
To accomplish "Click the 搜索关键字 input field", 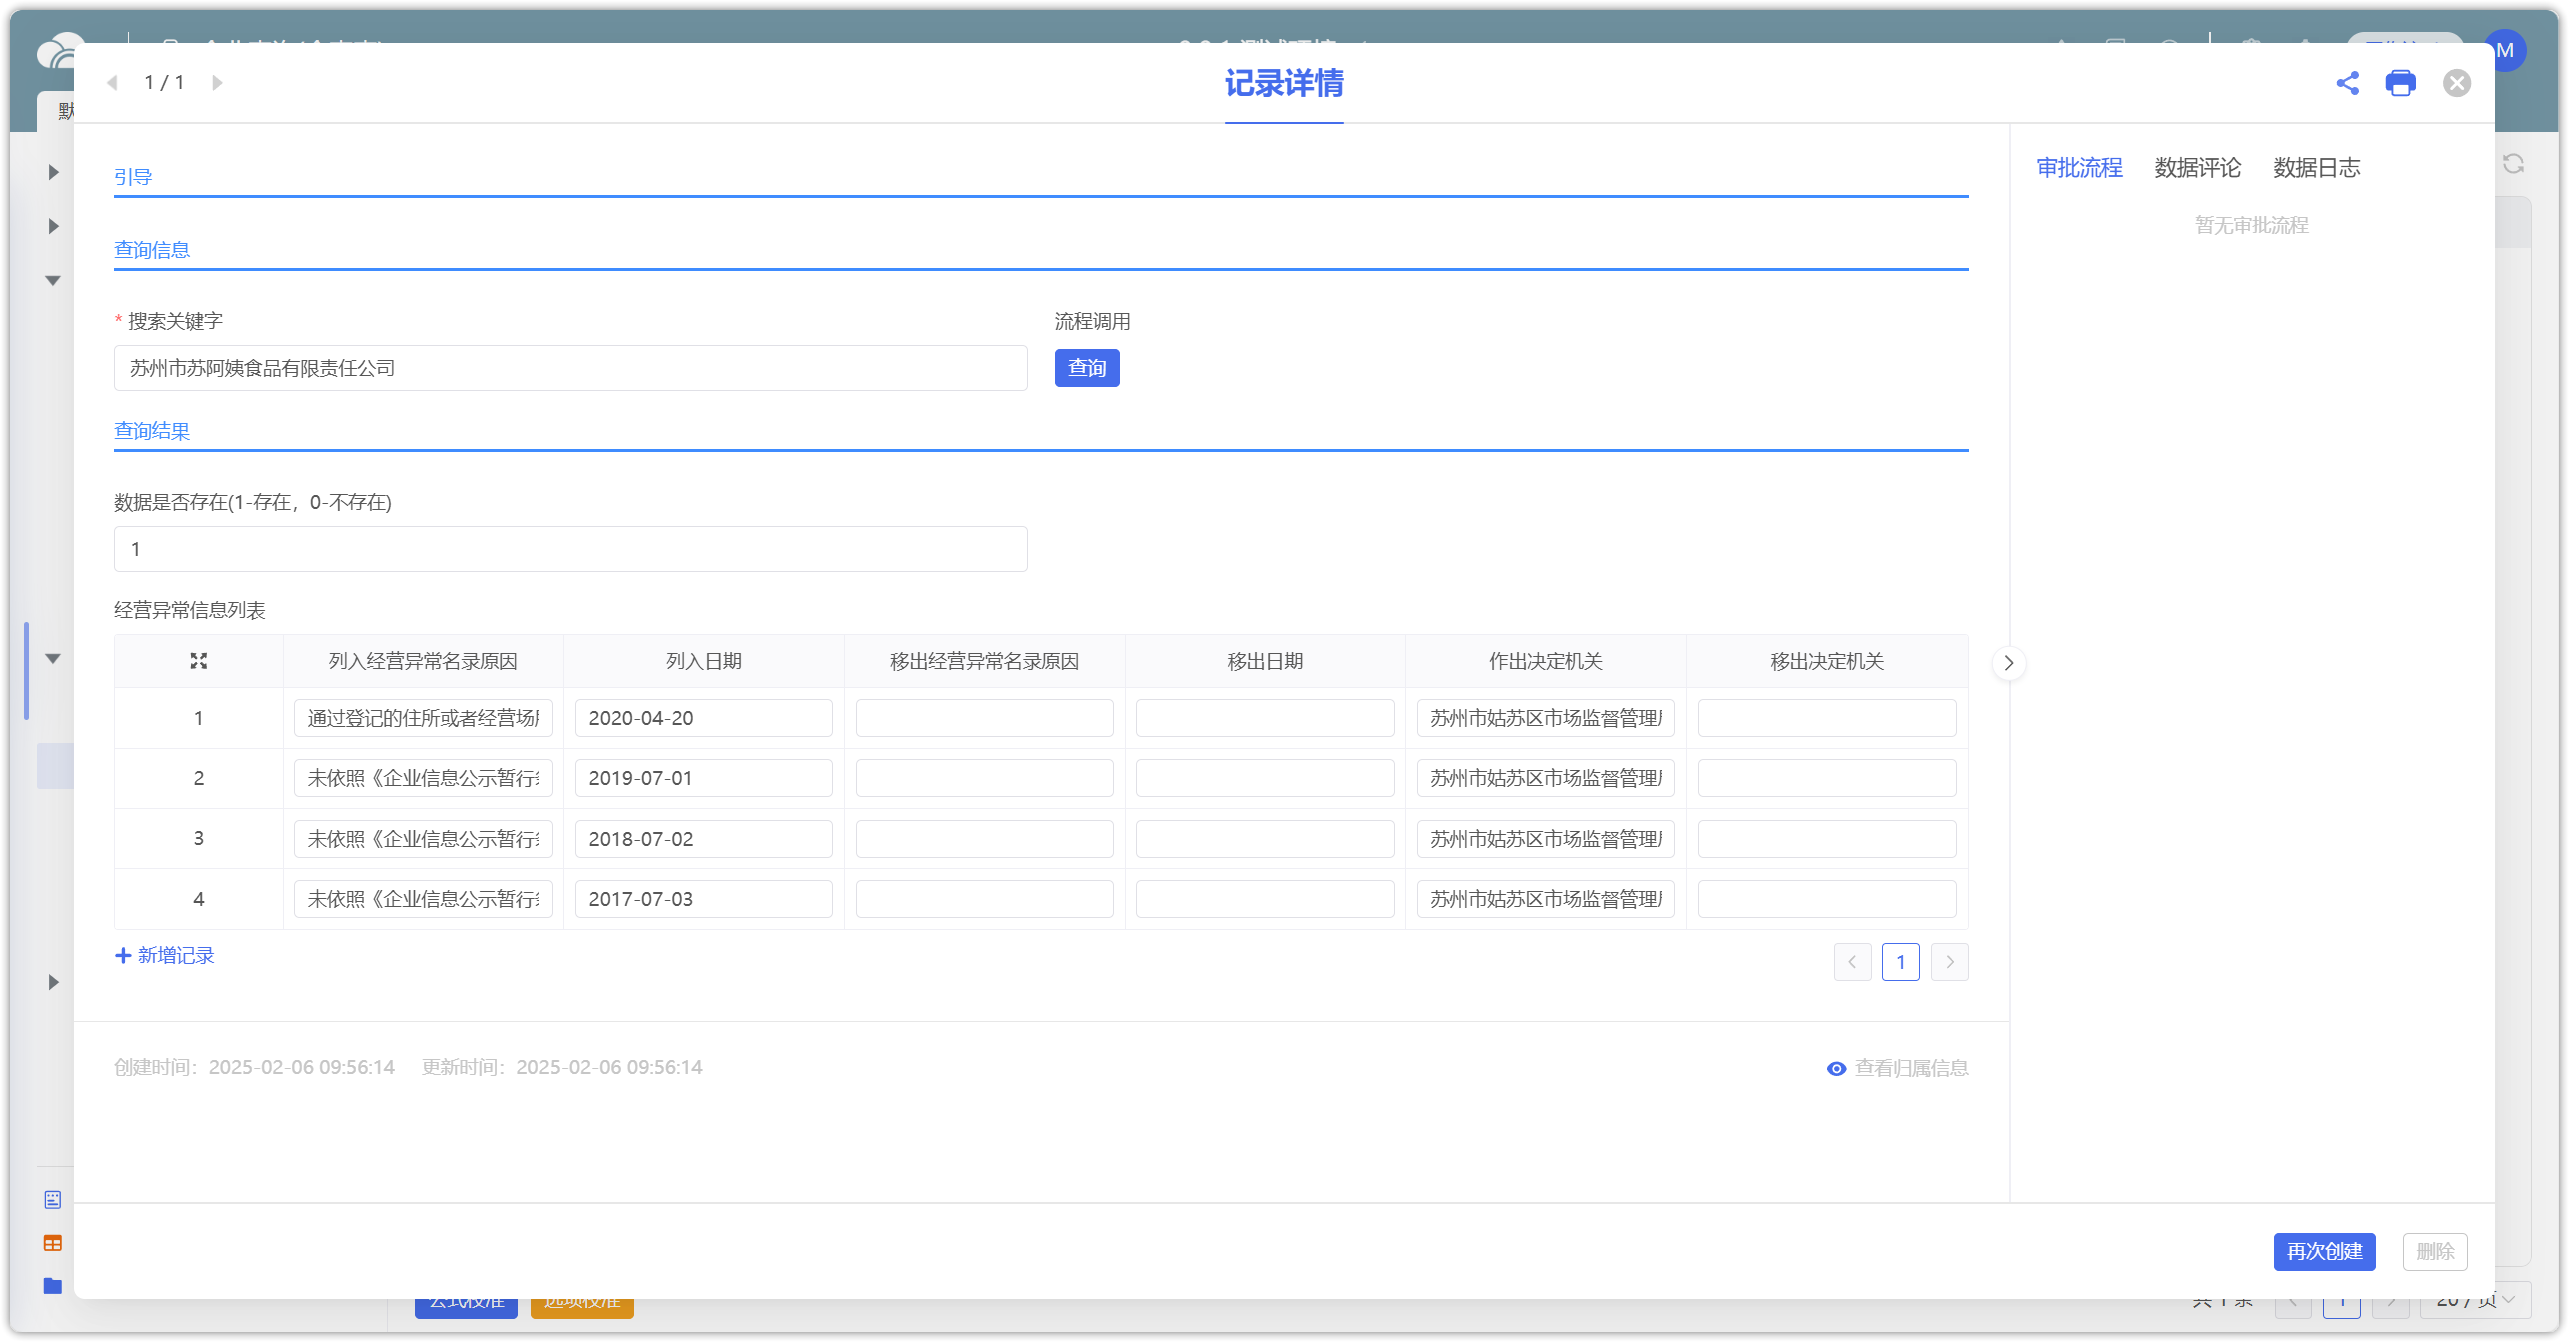I will point(570,368).
